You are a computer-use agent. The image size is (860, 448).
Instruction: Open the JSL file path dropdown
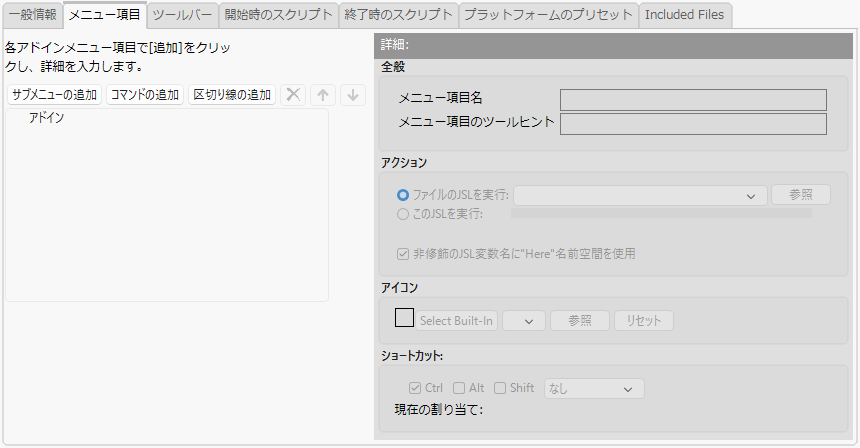[640, 196]
